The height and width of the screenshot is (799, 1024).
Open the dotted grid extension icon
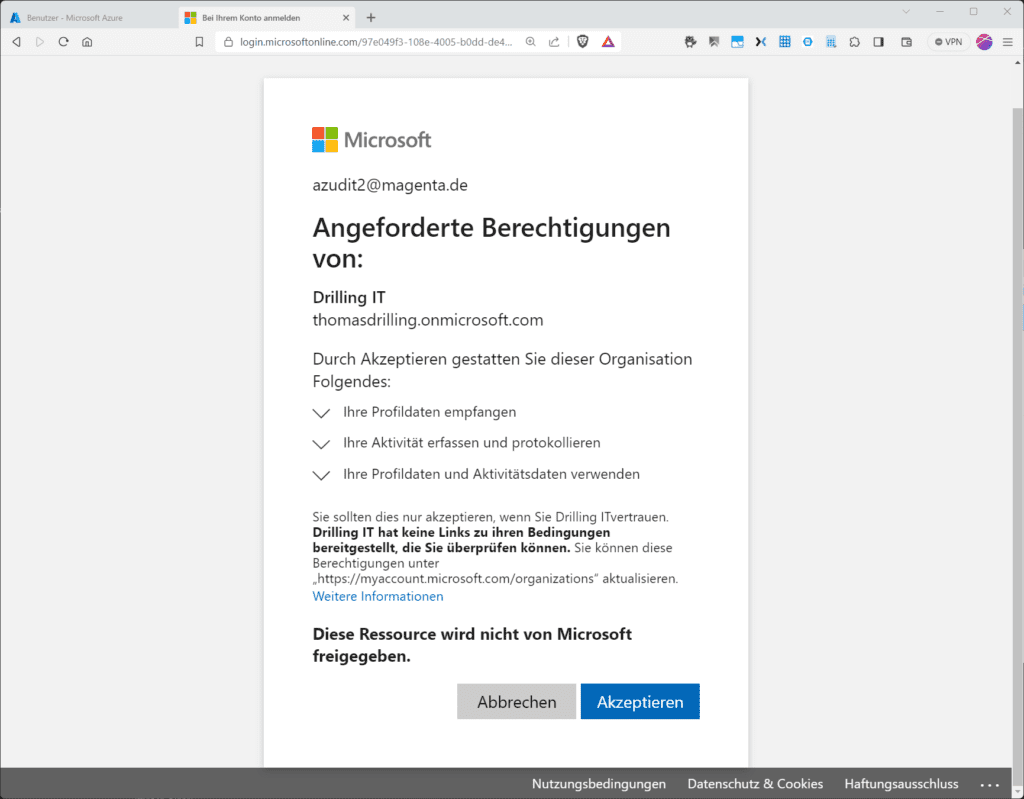coord(831,42)
